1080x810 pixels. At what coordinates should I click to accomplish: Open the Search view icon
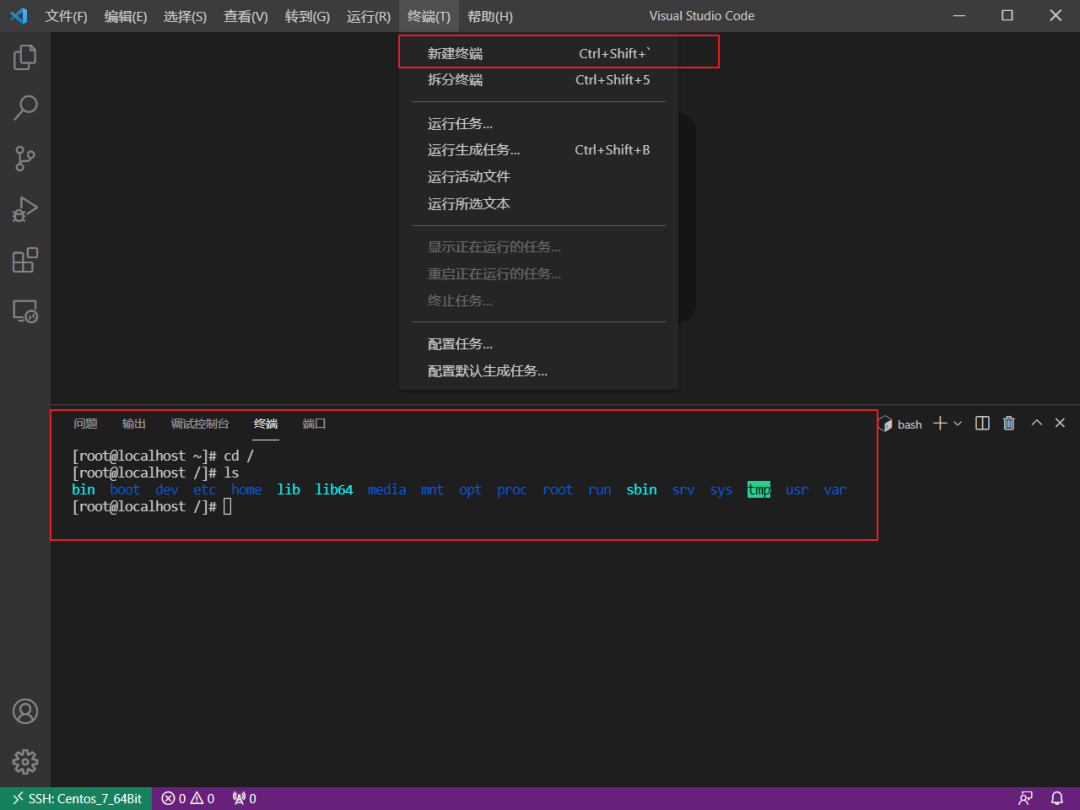(25, 107)
